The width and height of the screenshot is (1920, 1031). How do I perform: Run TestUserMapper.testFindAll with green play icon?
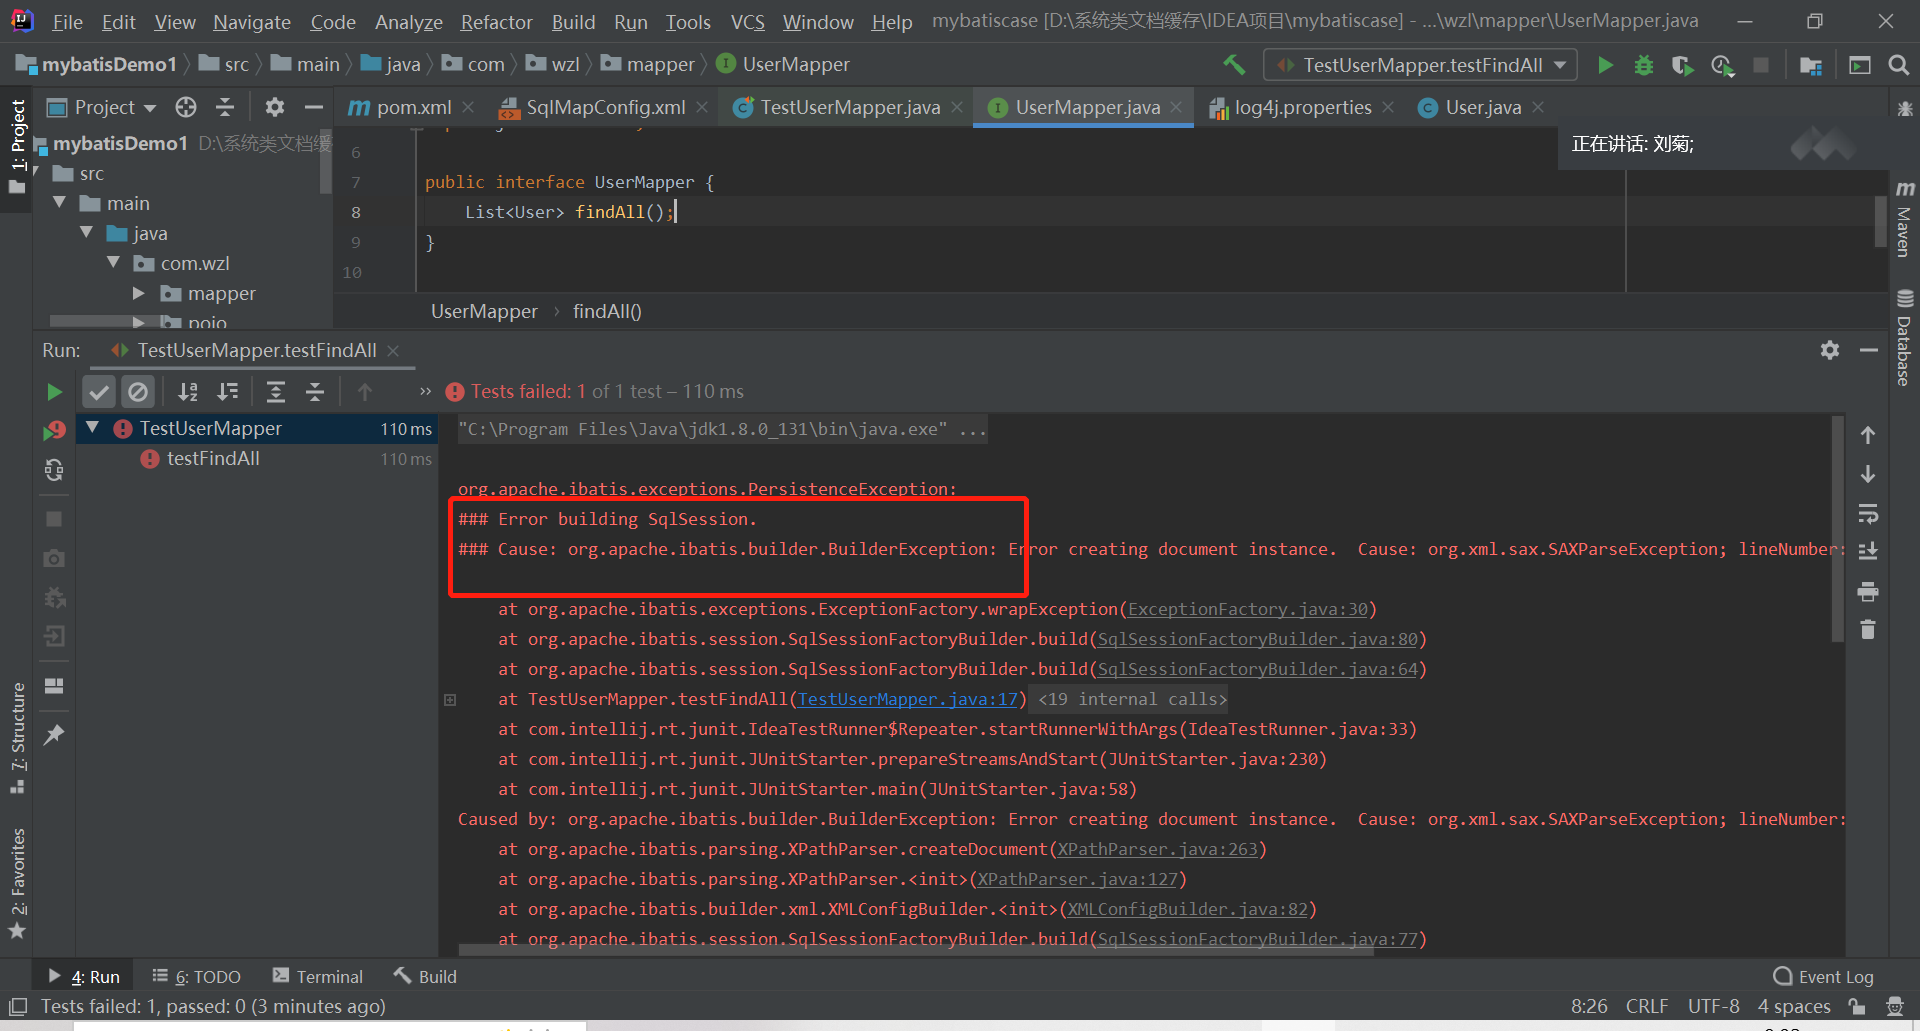click(1605, 65)
